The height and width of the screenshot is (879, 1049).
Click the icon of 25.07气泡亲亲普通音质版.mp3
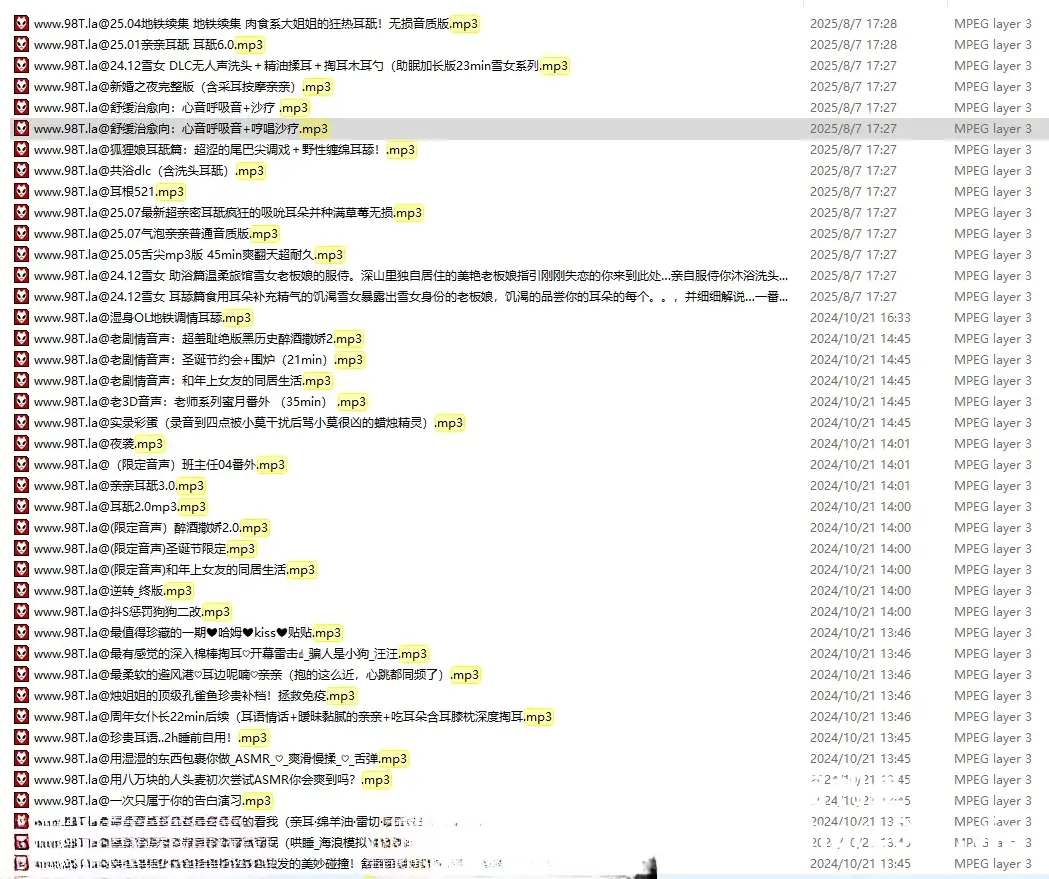pos(20,234)
